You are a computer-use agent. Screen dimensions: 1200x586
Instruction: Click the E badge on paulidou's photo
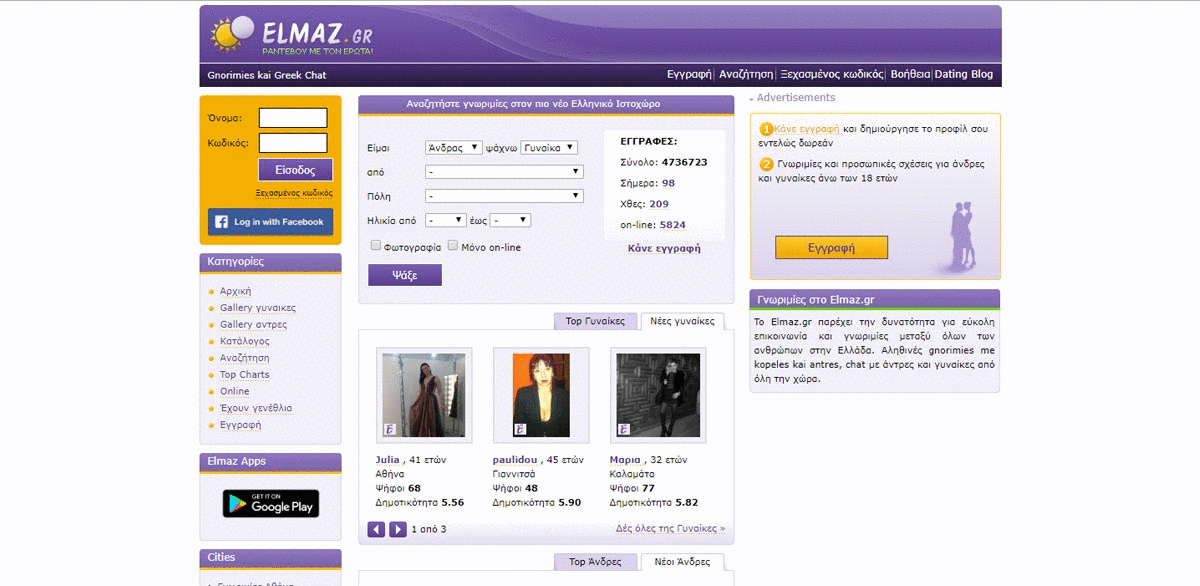coord(519,430)
